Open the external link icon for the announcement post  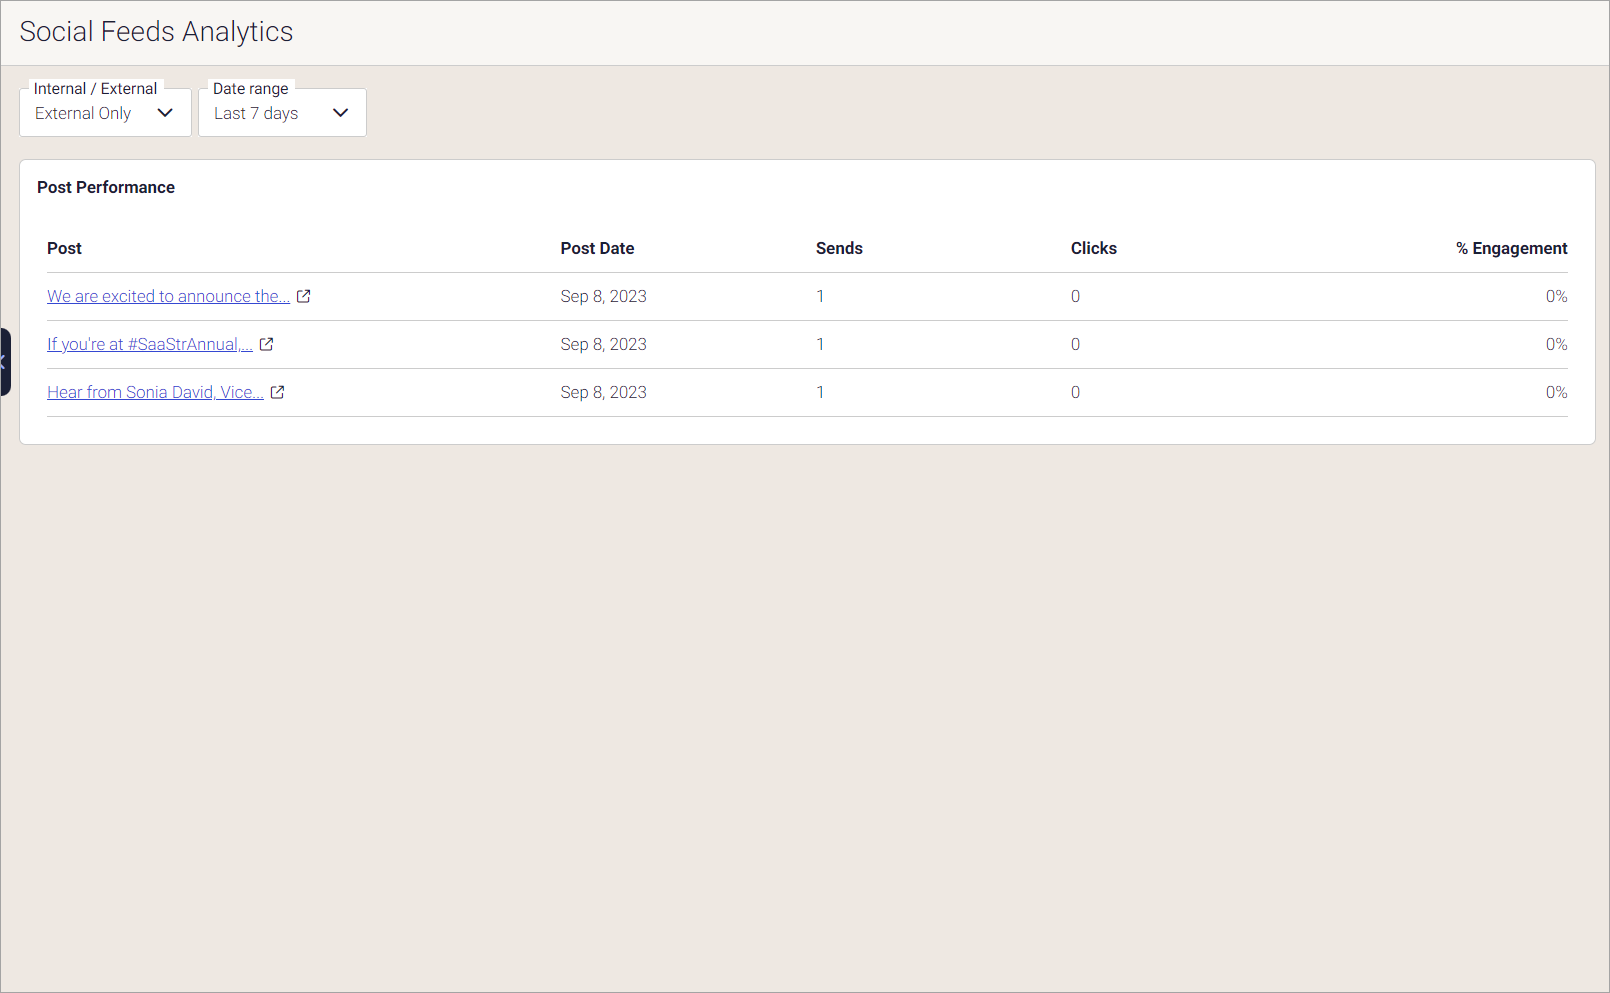click(303, 296)
